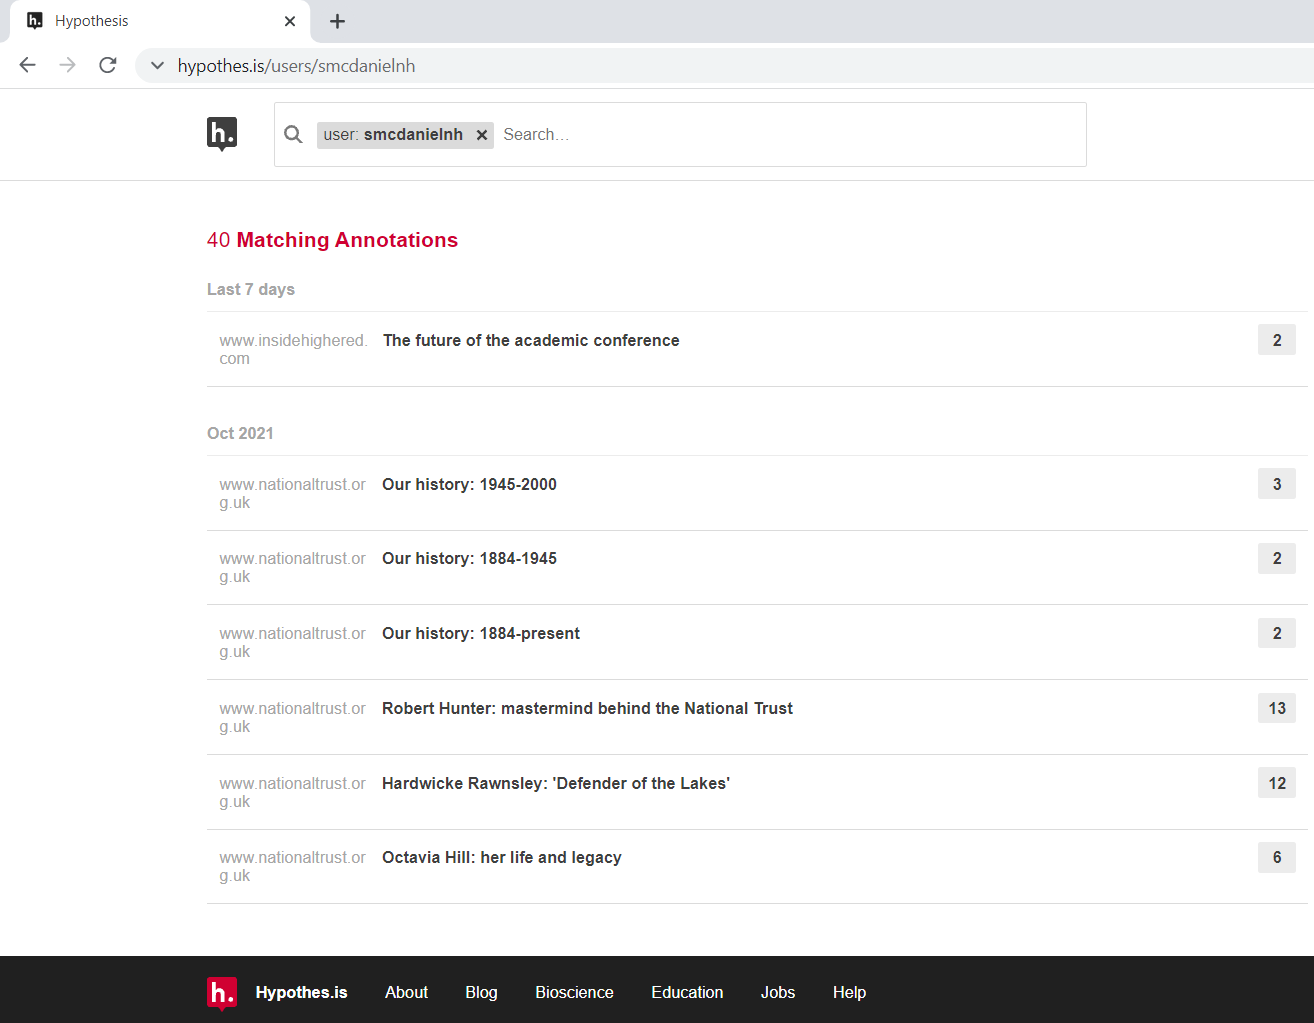Viewport: 1314px width, 1023px height.
Task: Click the browser reload icon
Action: tap(107, 64)
